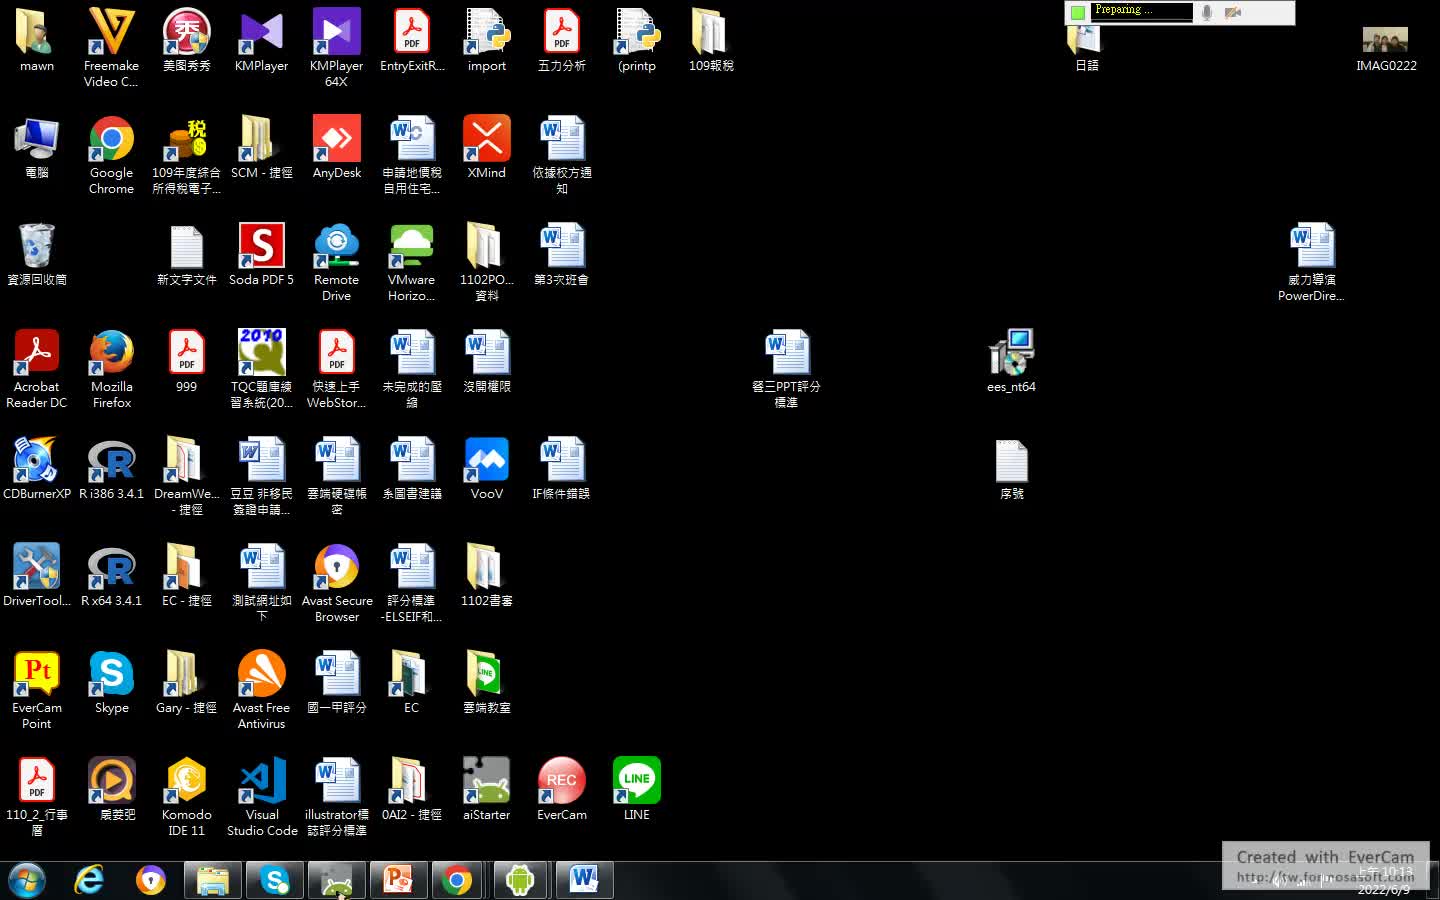Screen dimensions: 1440x900
Task: Launch aiStarter from the desktop
Action: [487, 789]
